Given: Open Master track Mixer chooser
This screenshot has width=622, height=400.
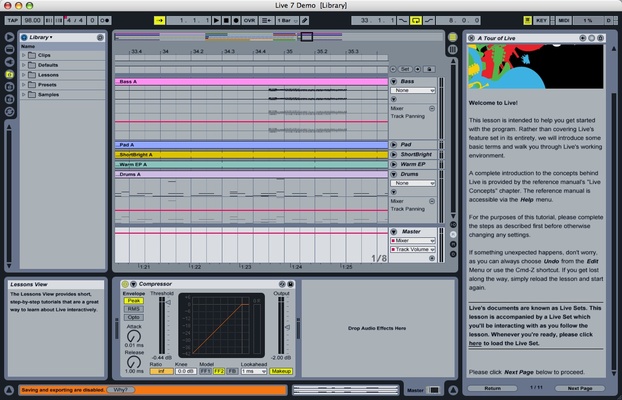Looking at the screenshot, I should (413, 240).
